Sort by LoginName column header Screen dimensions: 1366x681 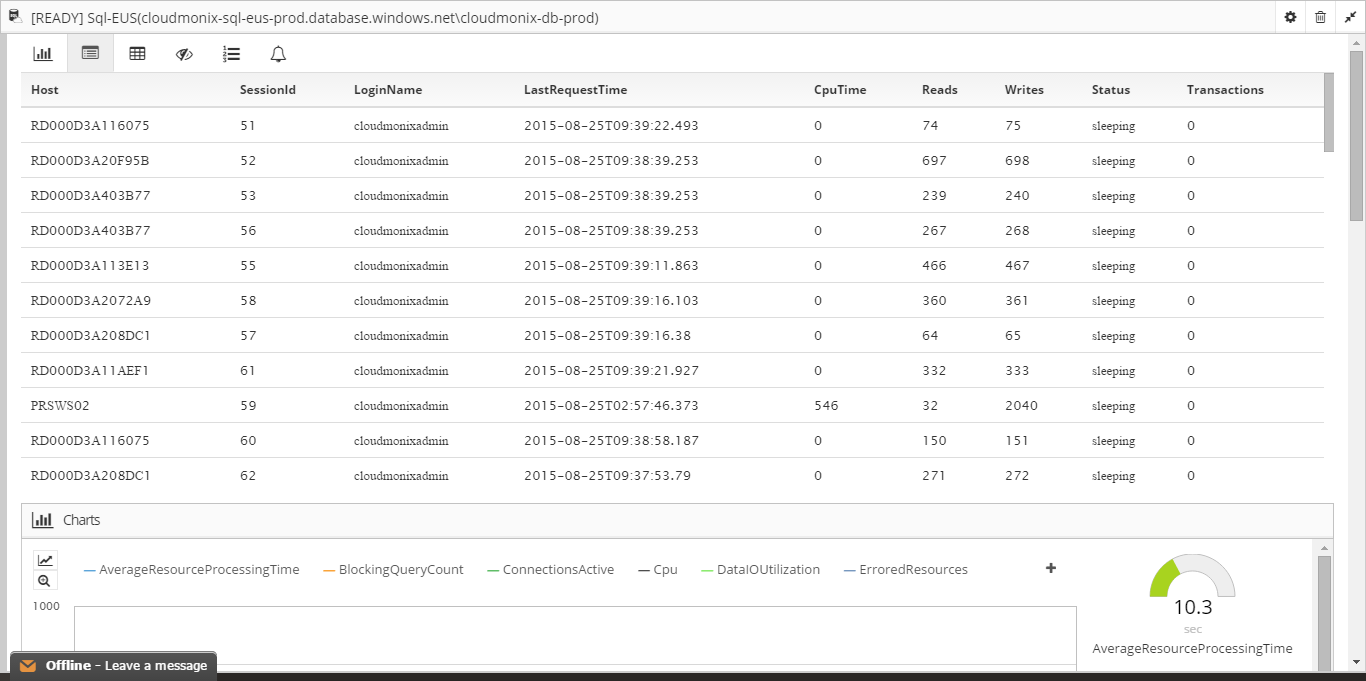coord(388,90)
